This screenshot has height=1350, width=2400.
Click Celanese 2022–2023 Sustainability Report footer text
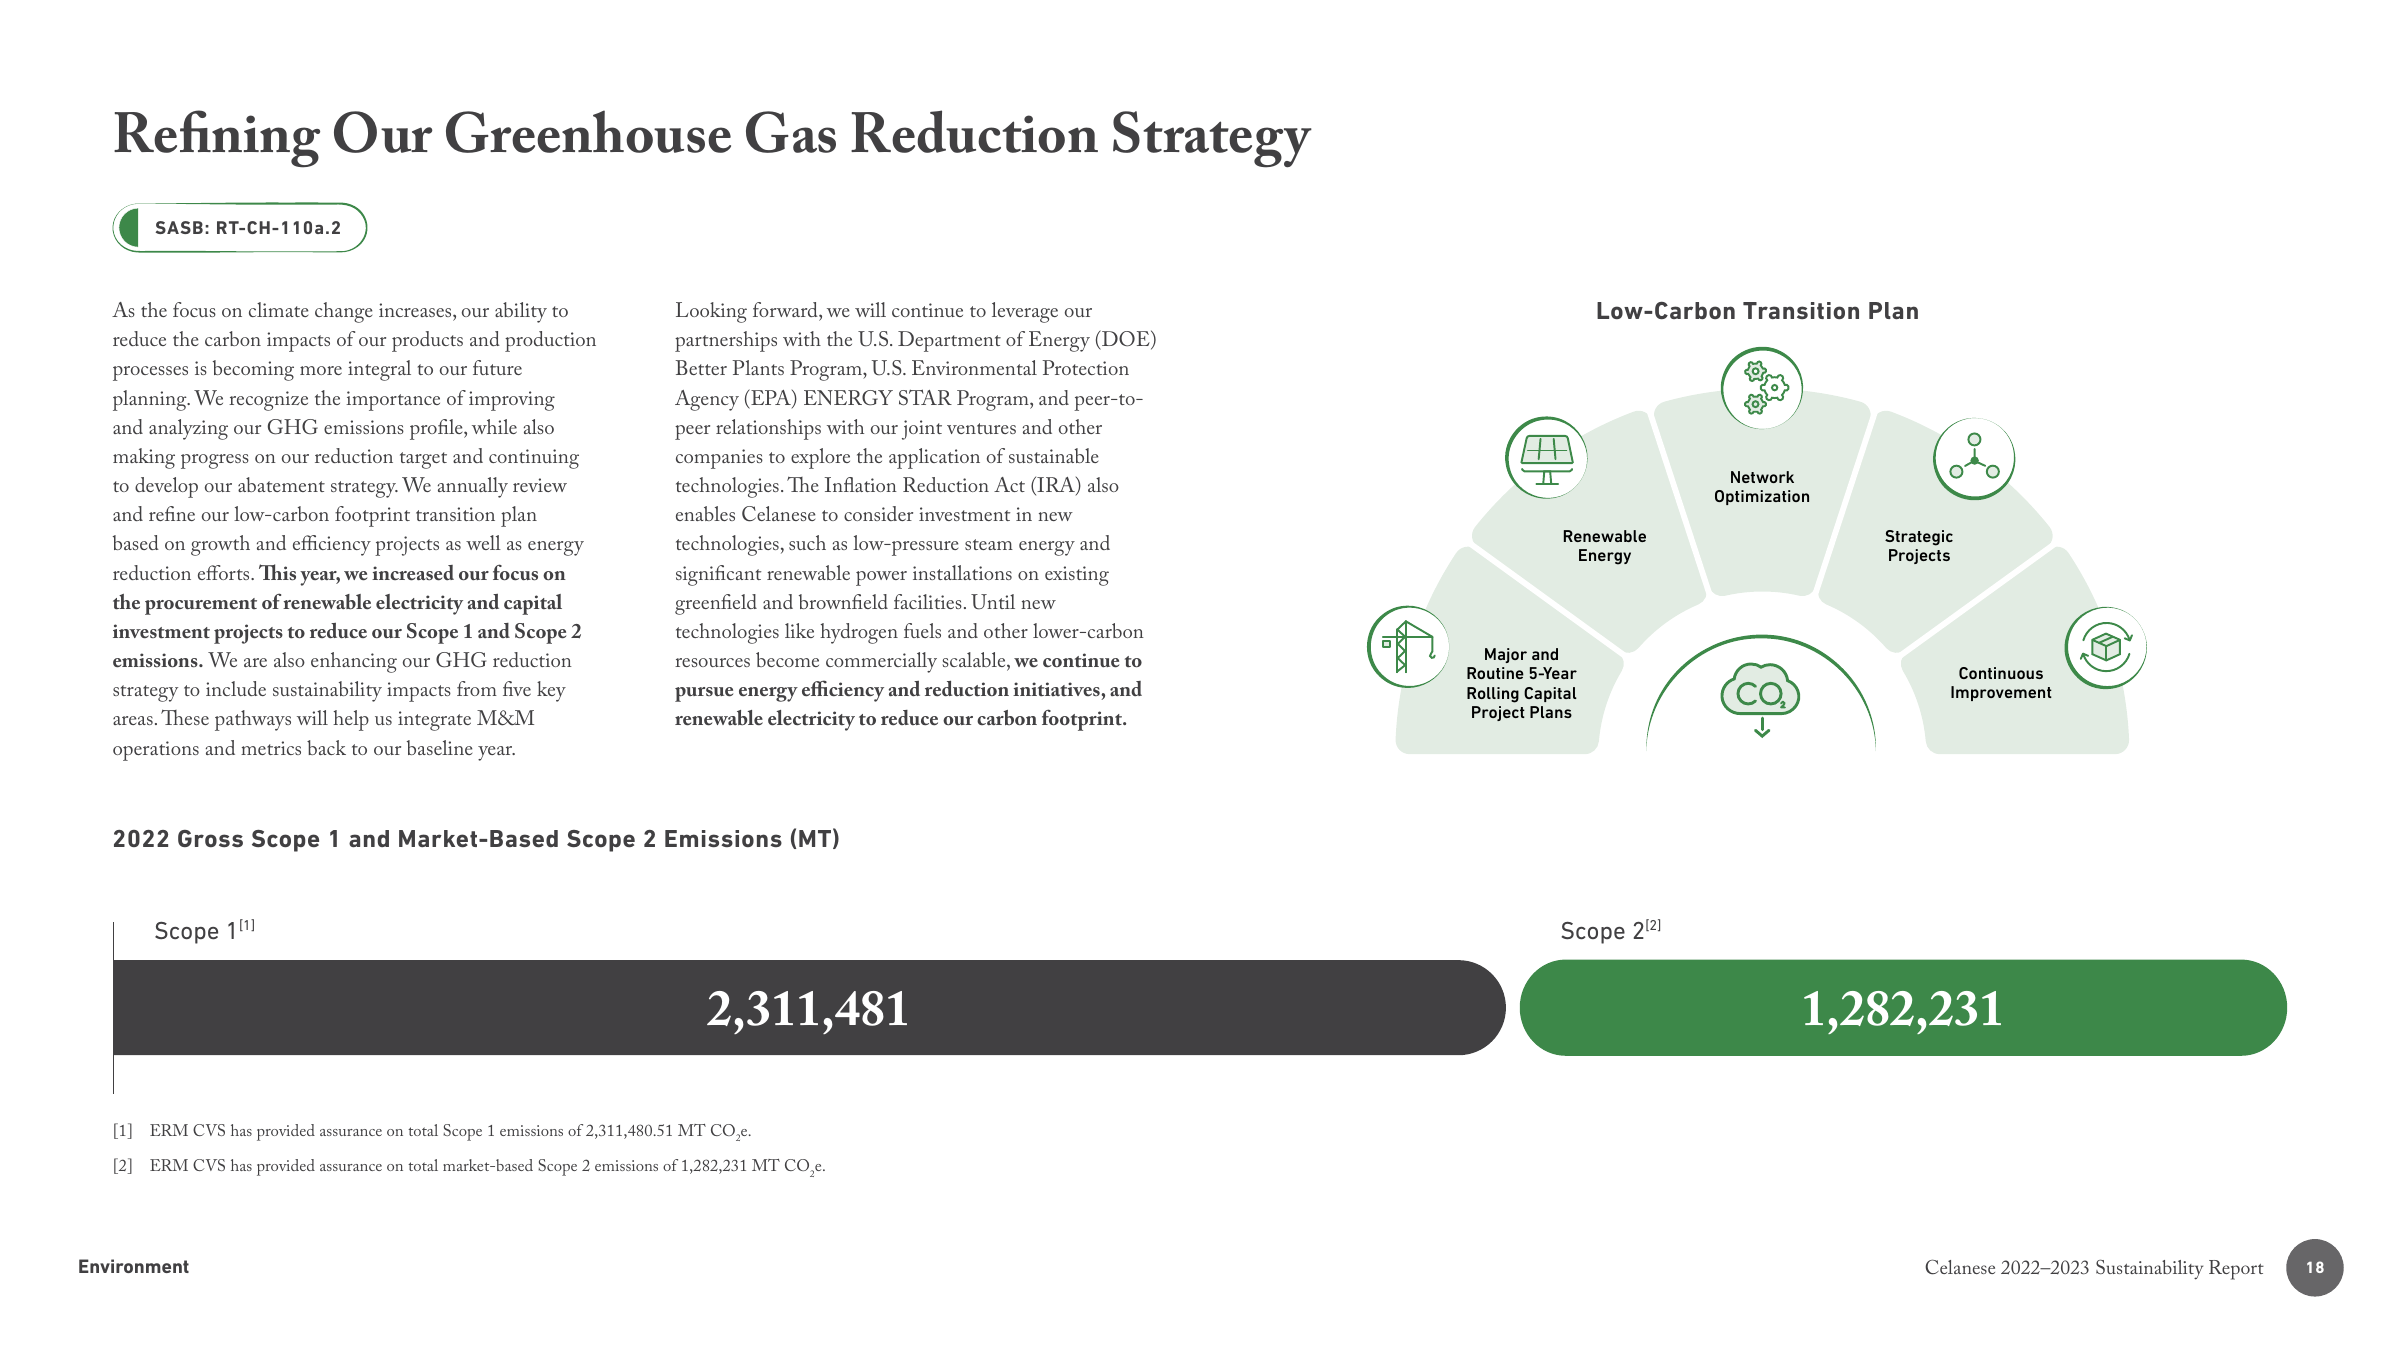[2094, 1268]
